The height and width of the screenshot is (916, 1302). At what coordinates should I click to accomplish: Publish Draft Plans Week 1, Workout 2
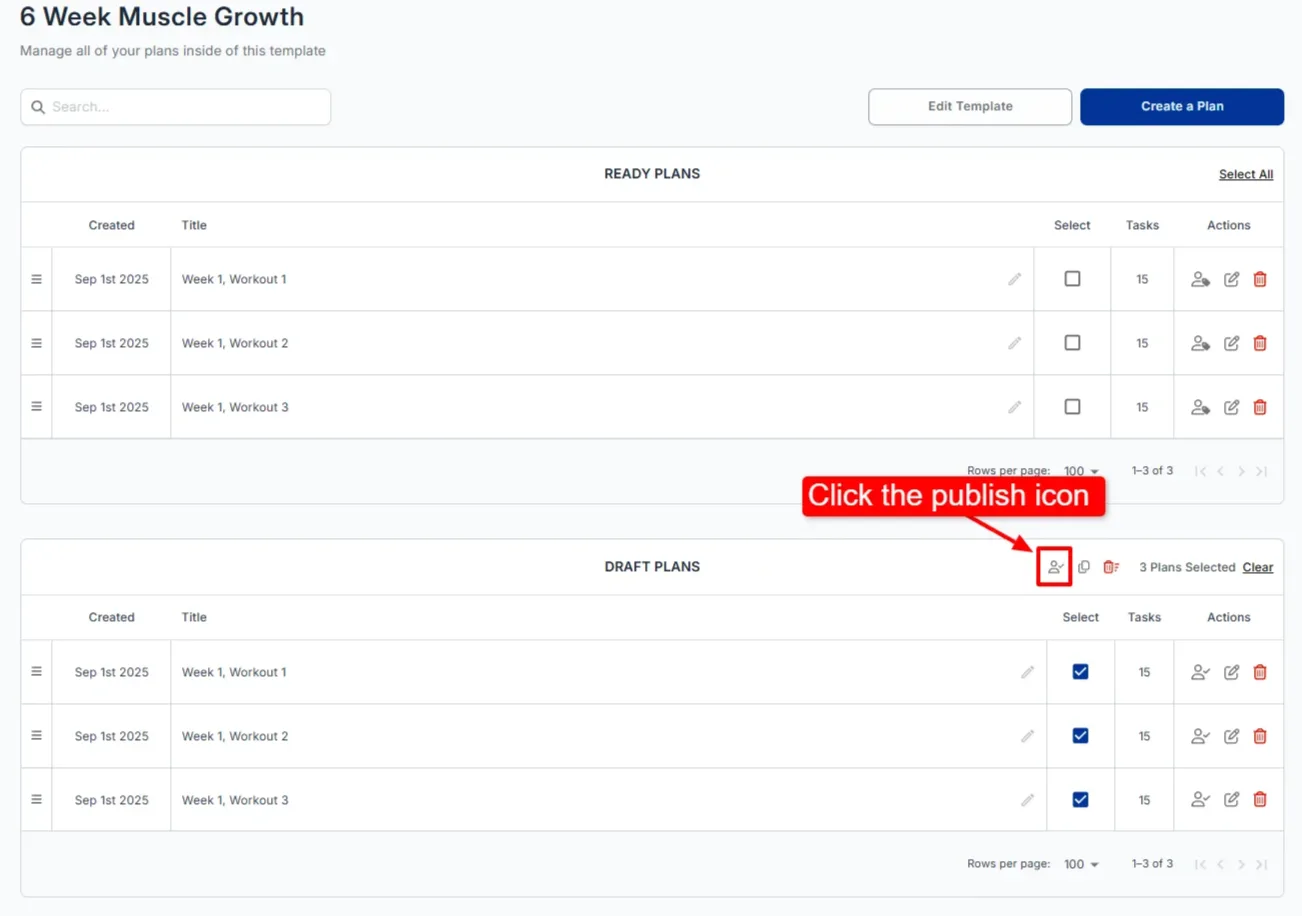pos(1201,736)
